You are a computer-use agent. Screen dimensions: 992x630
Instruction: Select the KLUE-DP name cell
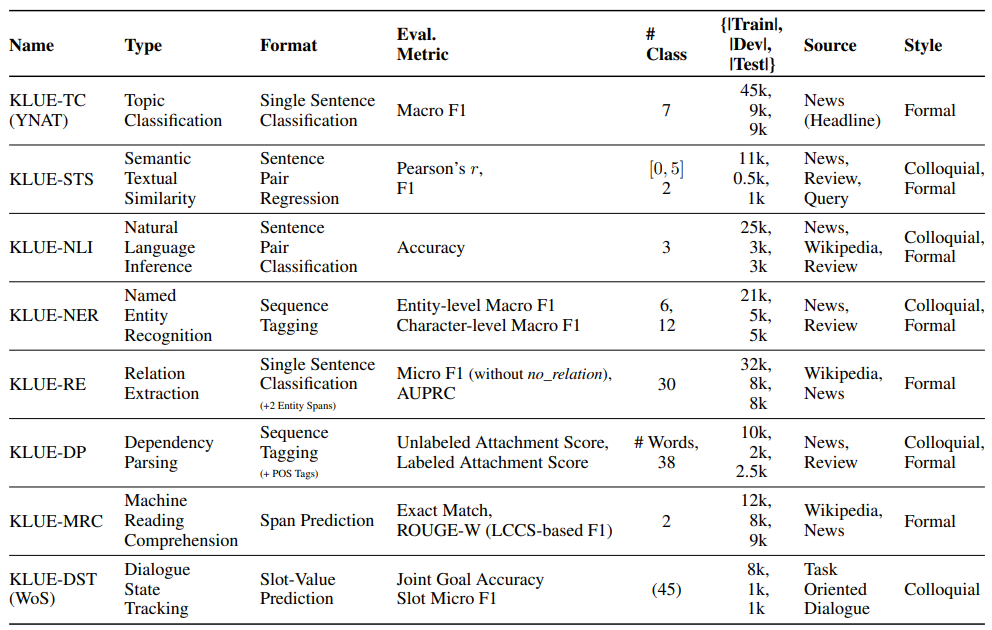[x=48, y=452]
